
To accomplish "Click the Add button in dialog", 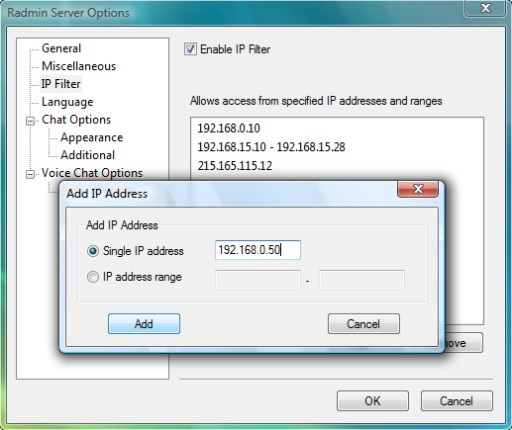I will (144, 323).
